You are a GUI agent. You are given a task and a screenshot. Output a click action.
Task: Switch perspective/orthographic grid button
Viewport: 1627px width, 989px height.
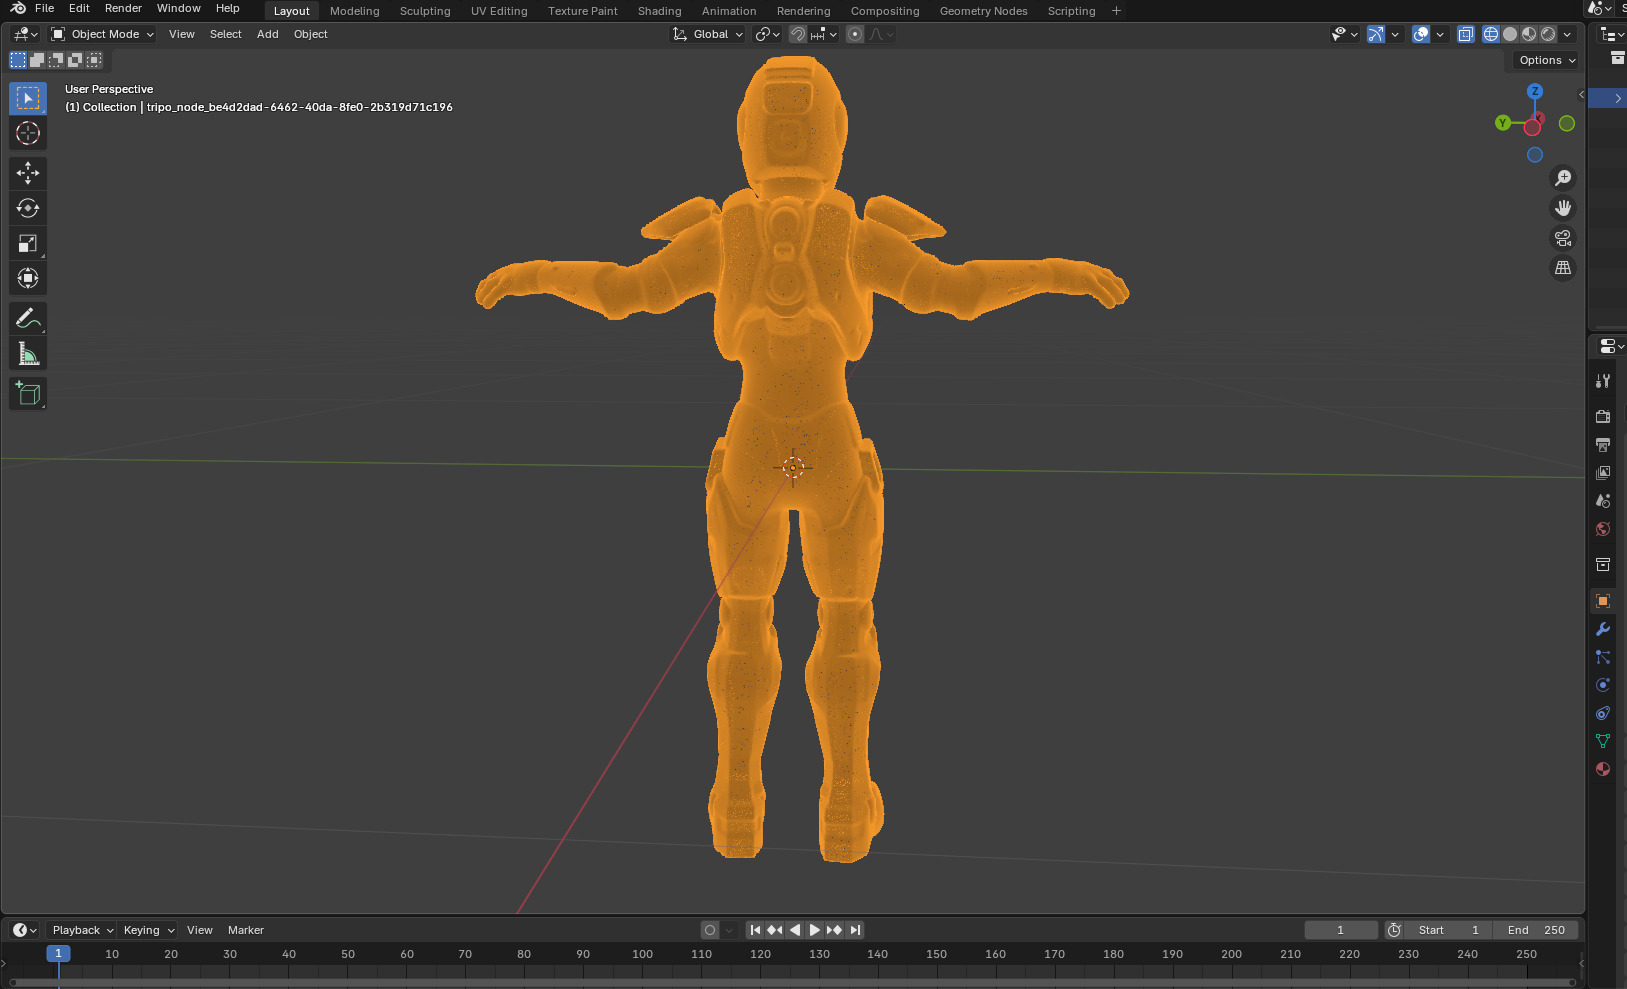[x=1563, y=268]
